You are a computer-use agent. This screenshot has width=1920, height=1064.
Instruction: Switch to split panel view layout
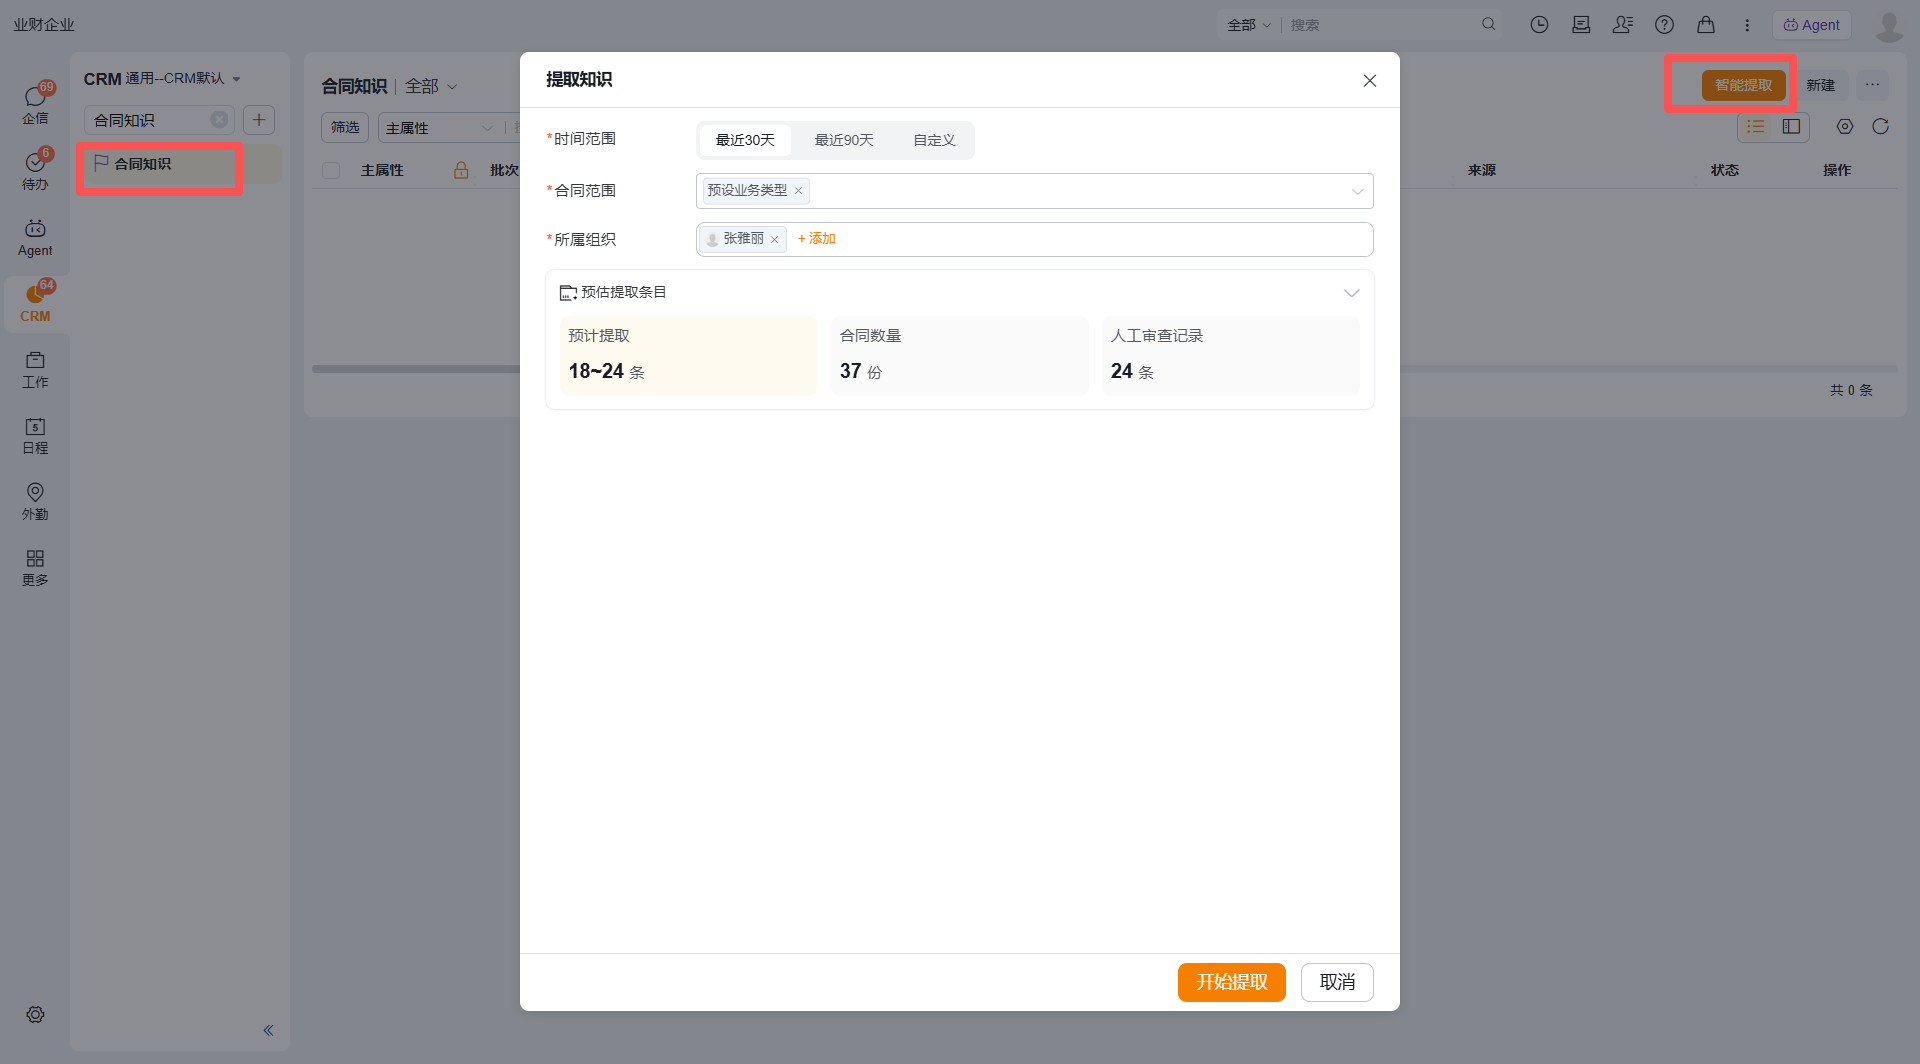[1791, 127]
